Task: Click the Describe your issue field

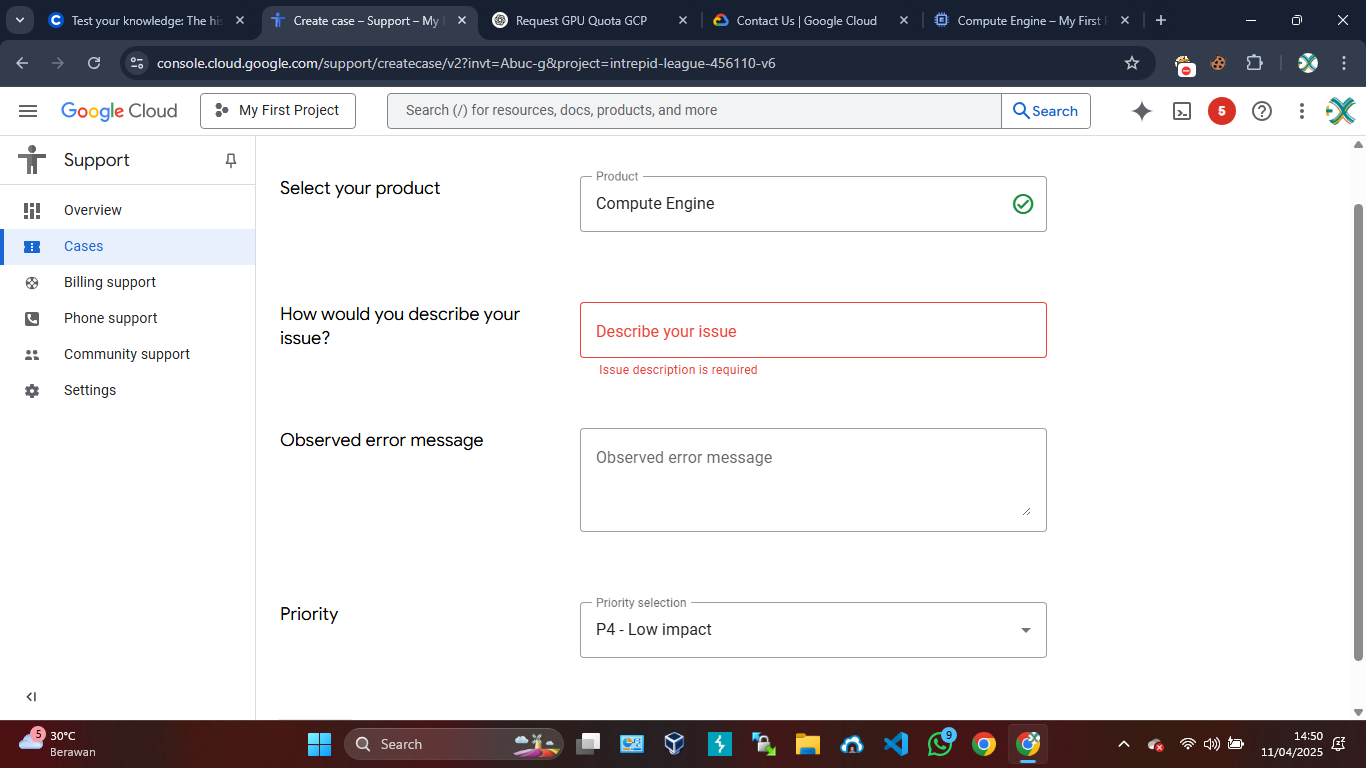Action: (x=813, y=330)
